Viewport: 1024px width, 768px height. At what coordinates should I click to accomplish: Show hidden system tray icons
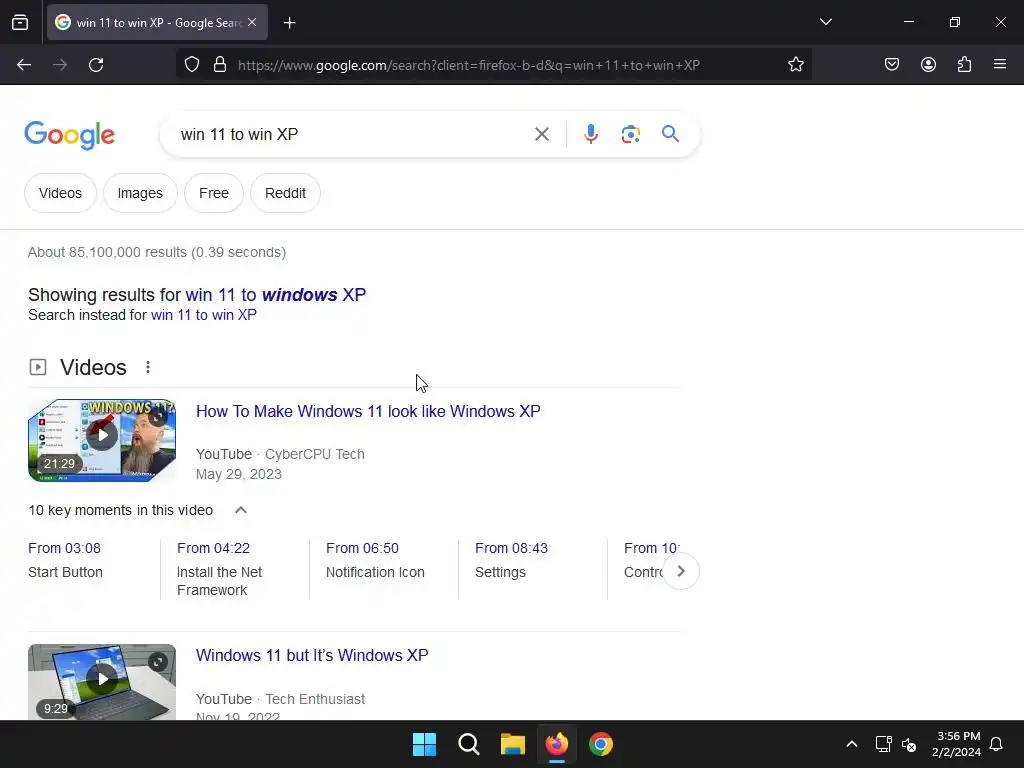tap(852, 744)
